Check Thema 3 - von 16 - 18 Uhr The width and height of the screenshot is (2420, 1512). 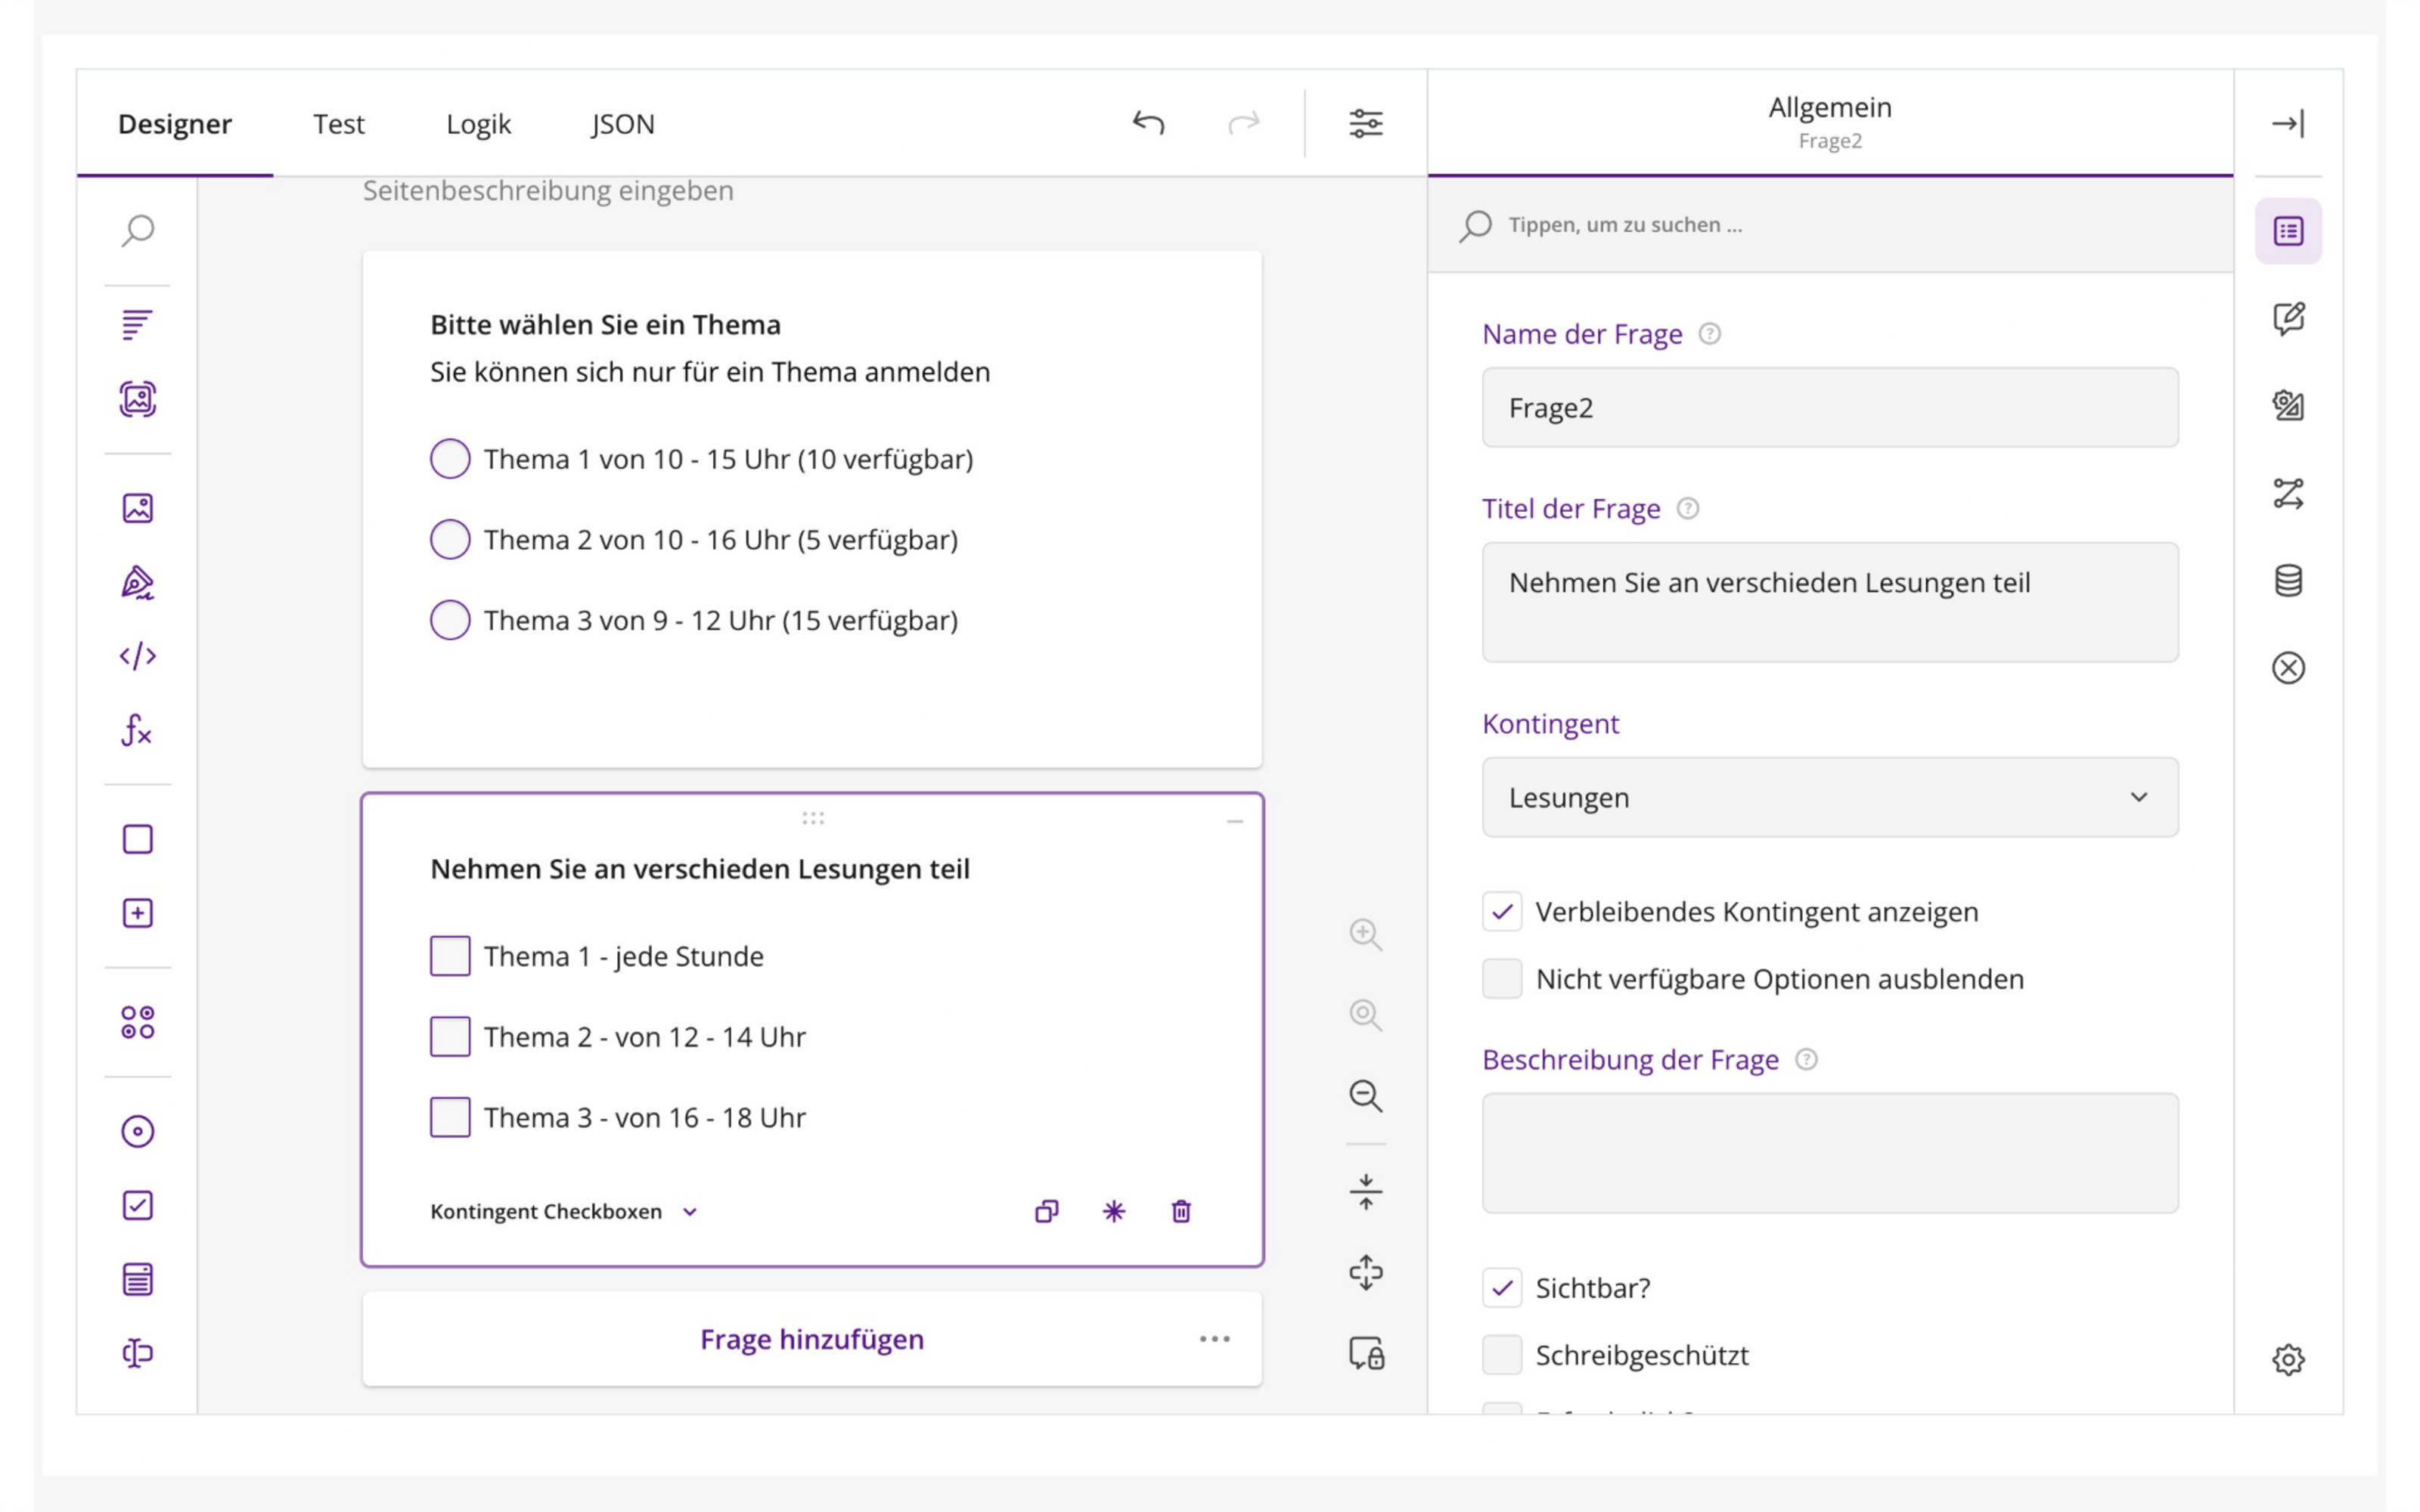(450, 1117)
